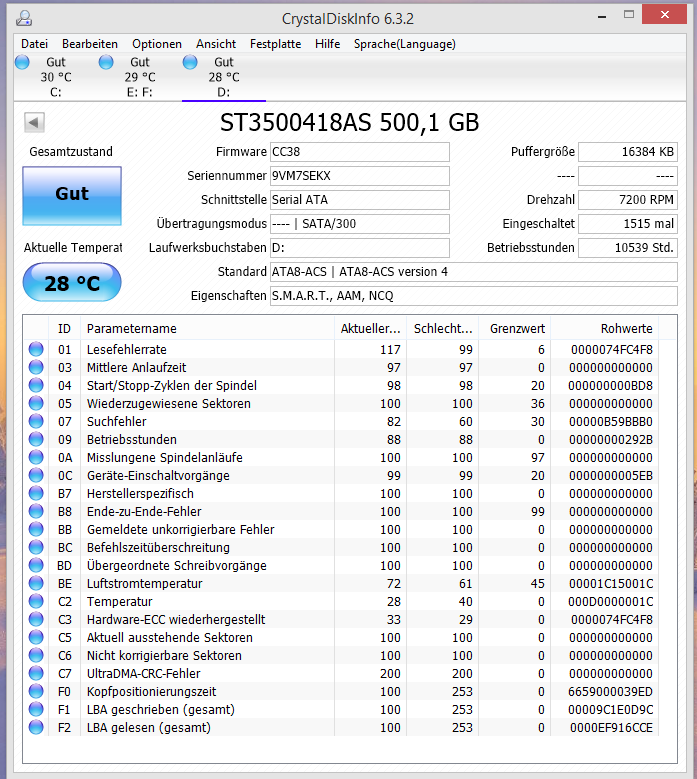Click the previous disk arrow button
Screen dimensions: 697x779
coord(34,122)
